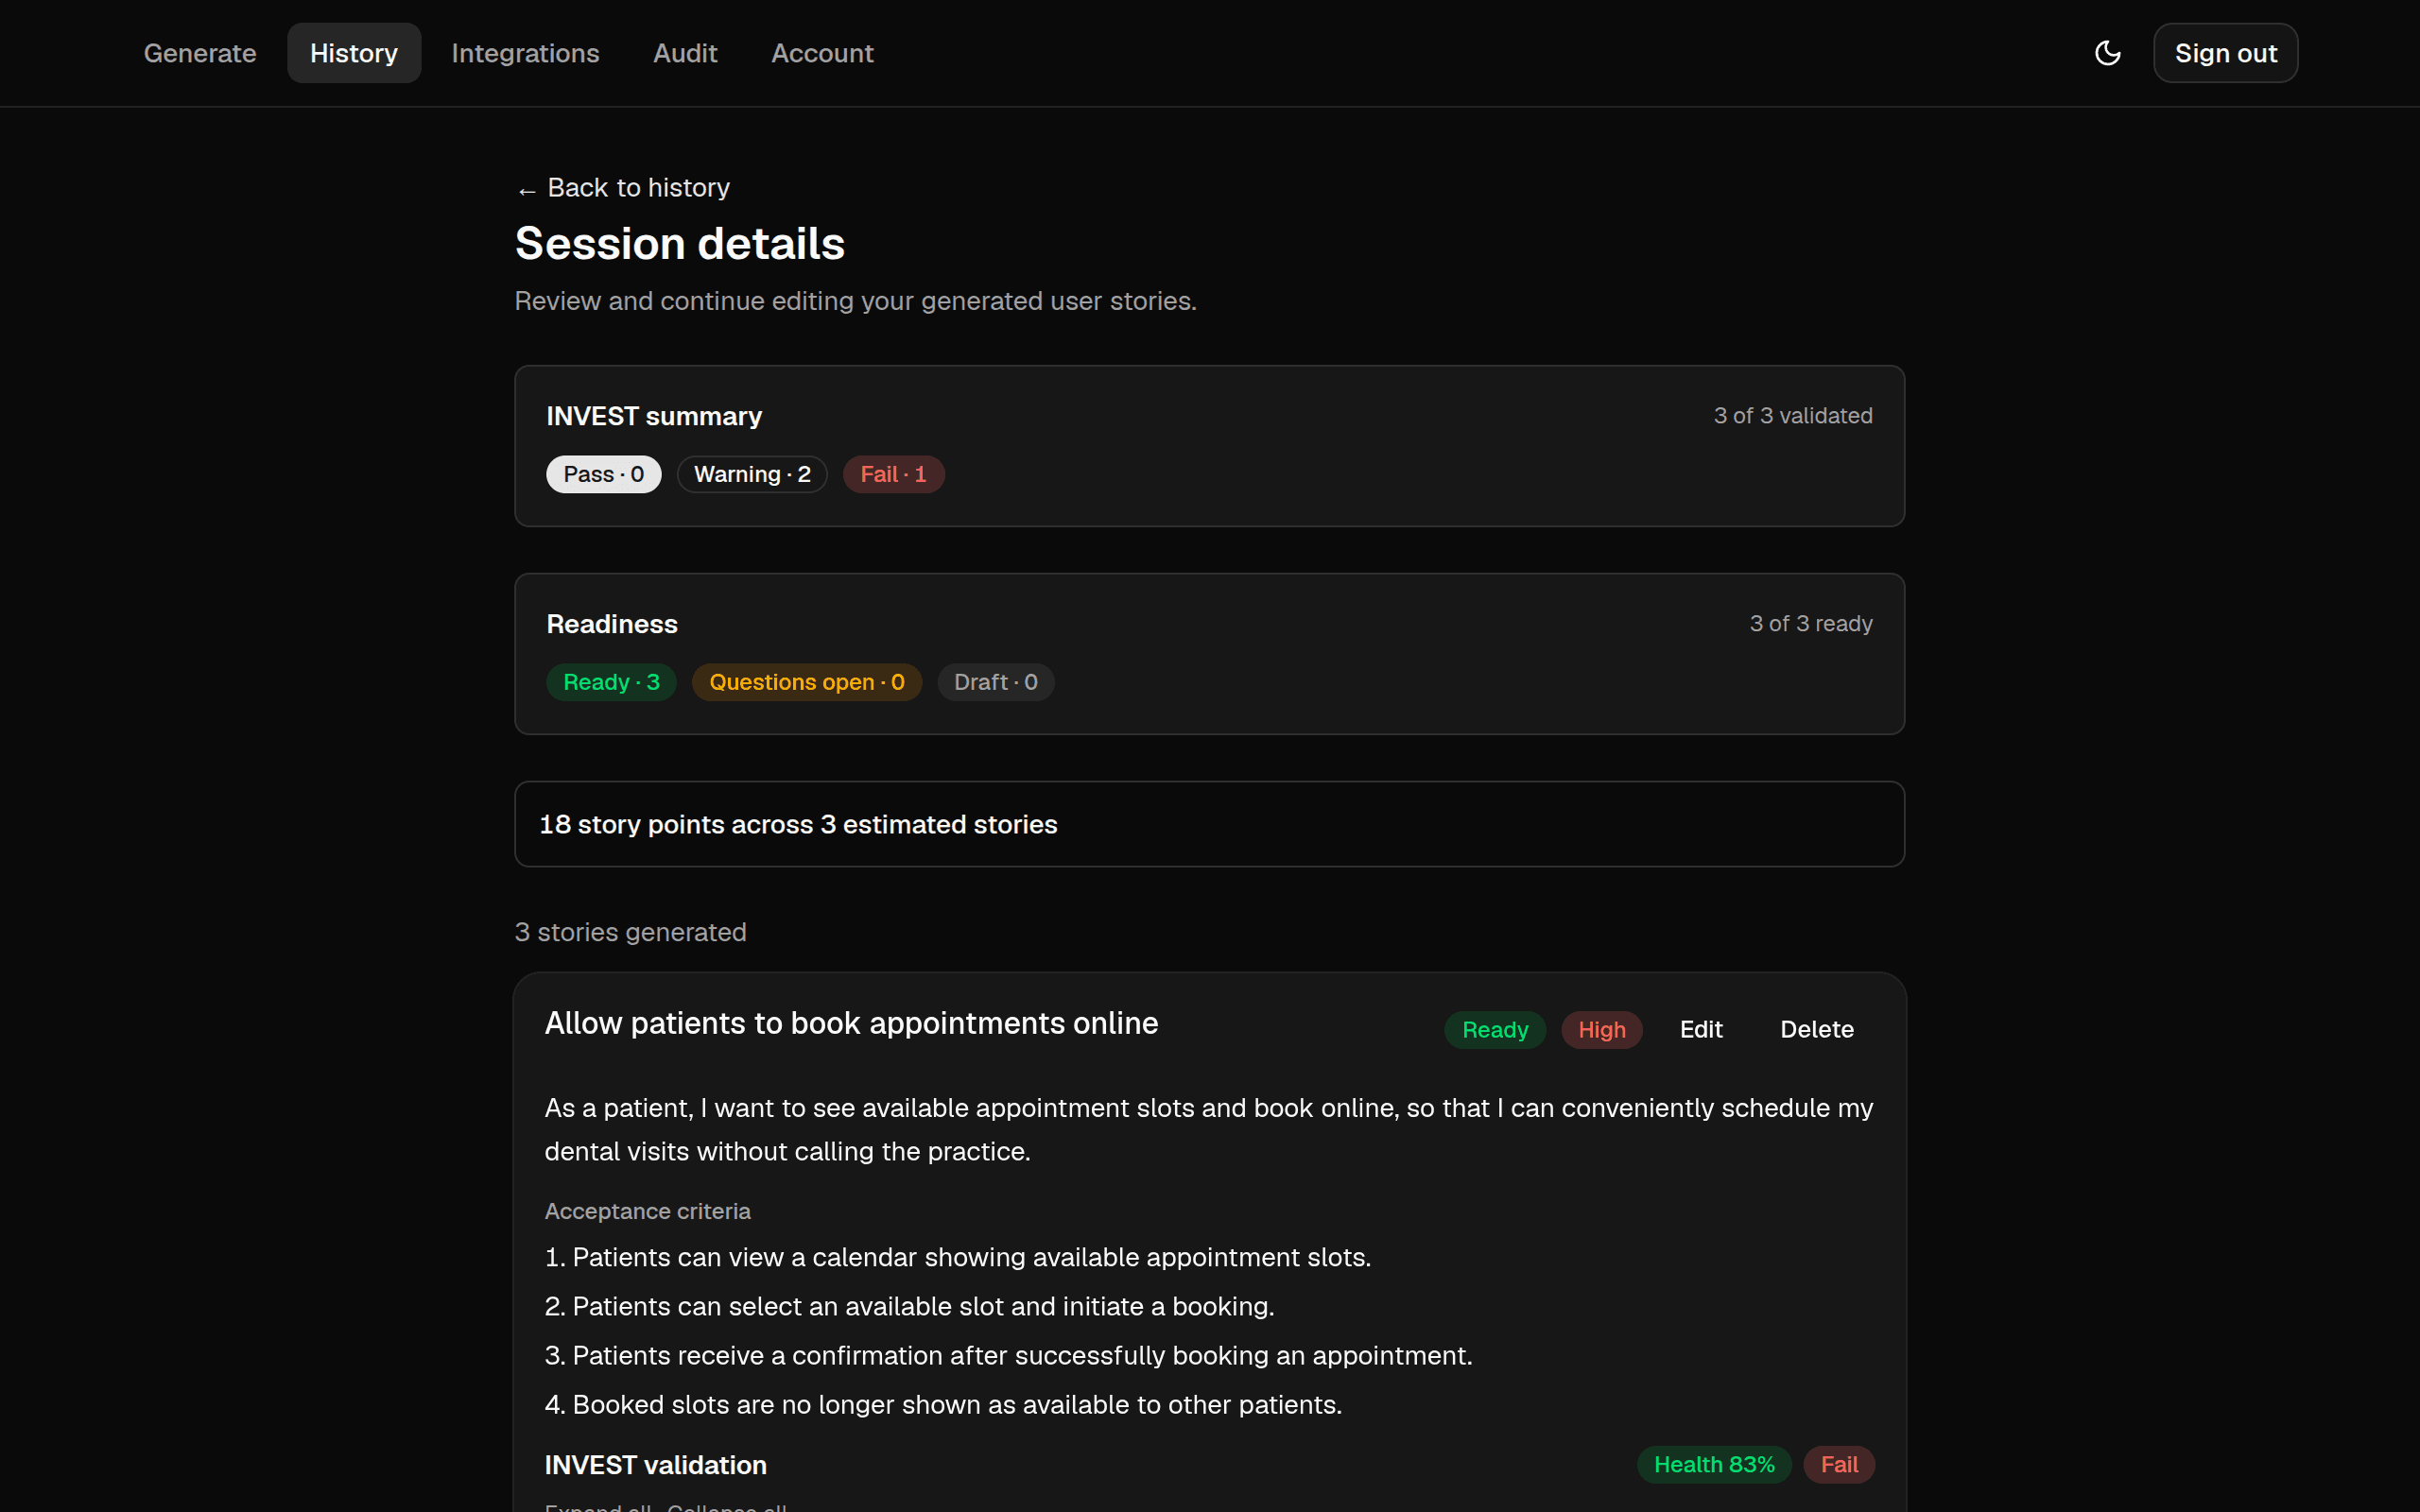Filter by Fail · 1 badge
Viewport: 2420px width, 1512px height.
click(893, 474)
